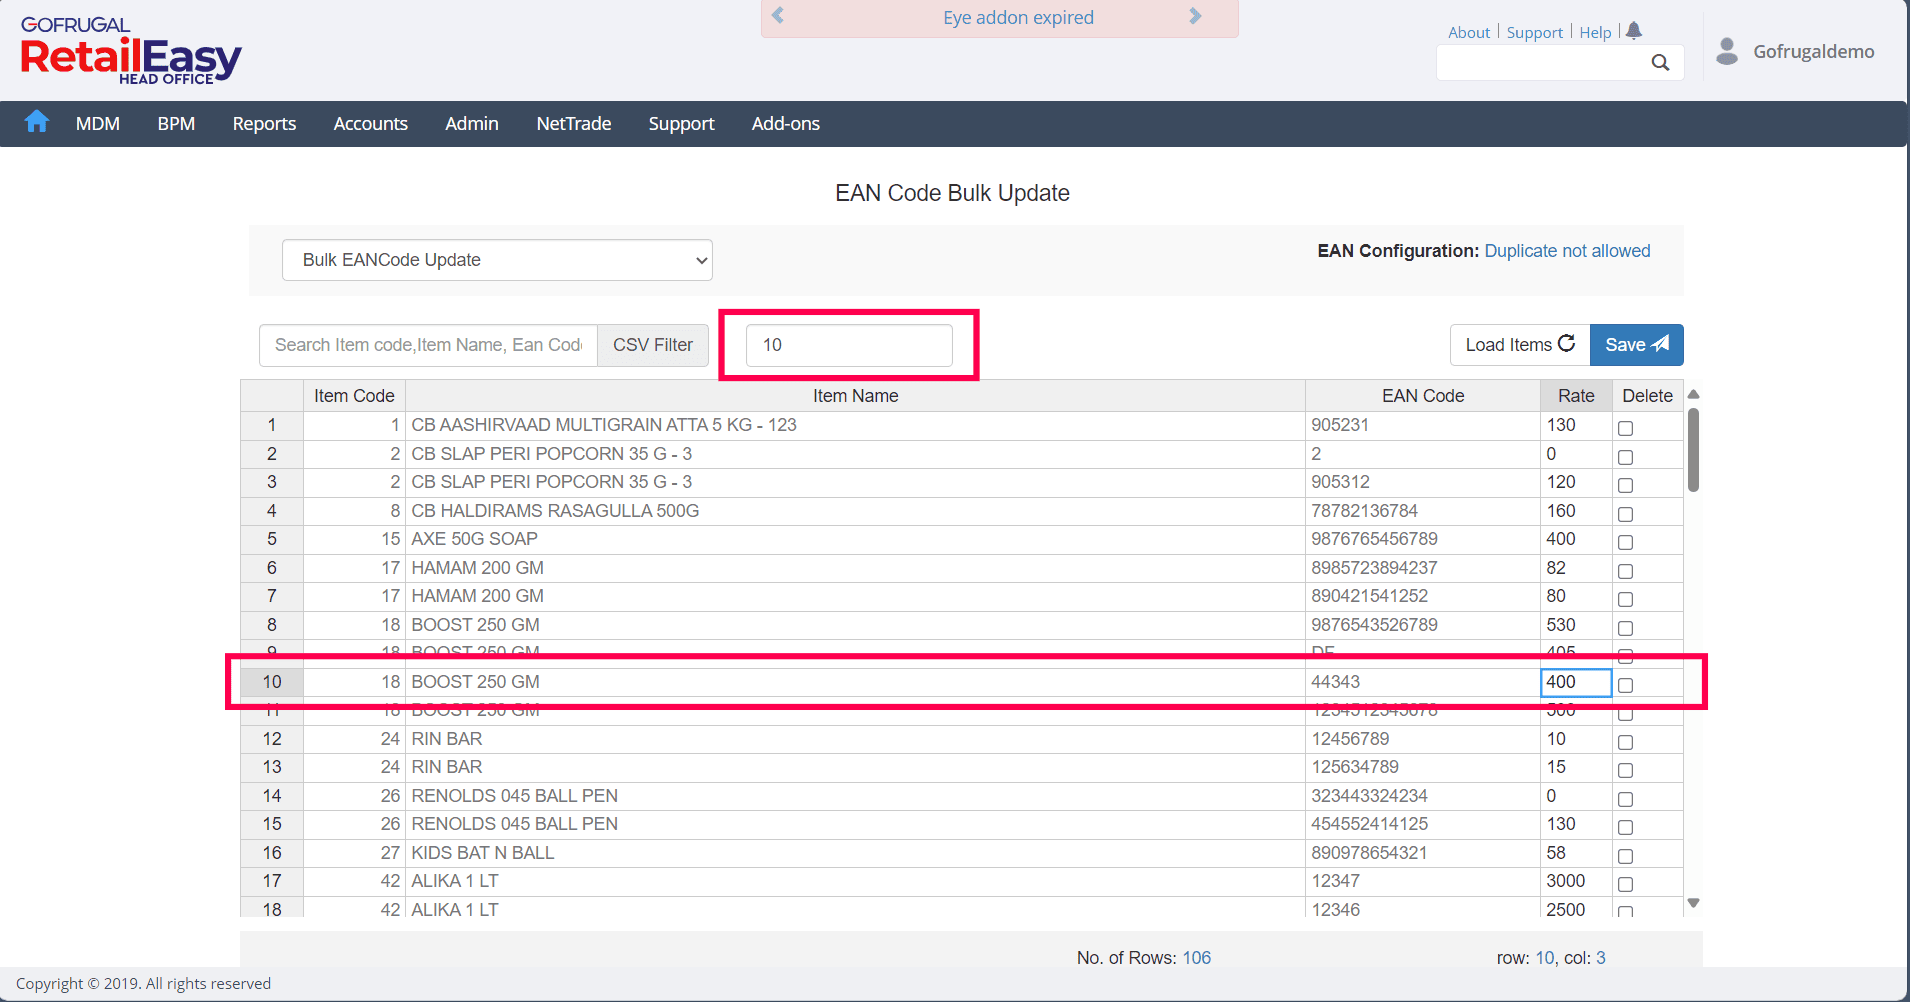Select EAN code 323443324234 cell
The height and width of the screenshot is (1002, 1910).
(1423, 796)
